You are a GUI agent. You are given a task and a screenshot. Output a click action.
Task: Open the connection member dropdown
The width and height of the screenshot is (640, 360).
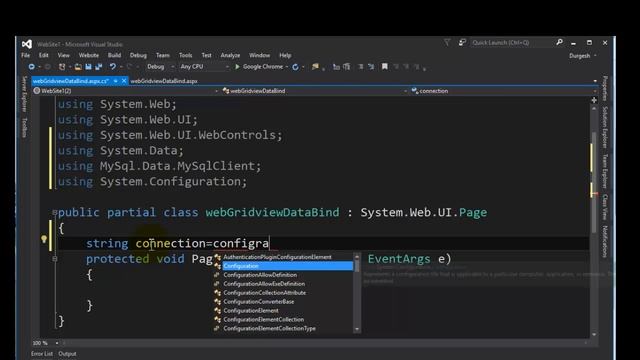coord(503,91)
